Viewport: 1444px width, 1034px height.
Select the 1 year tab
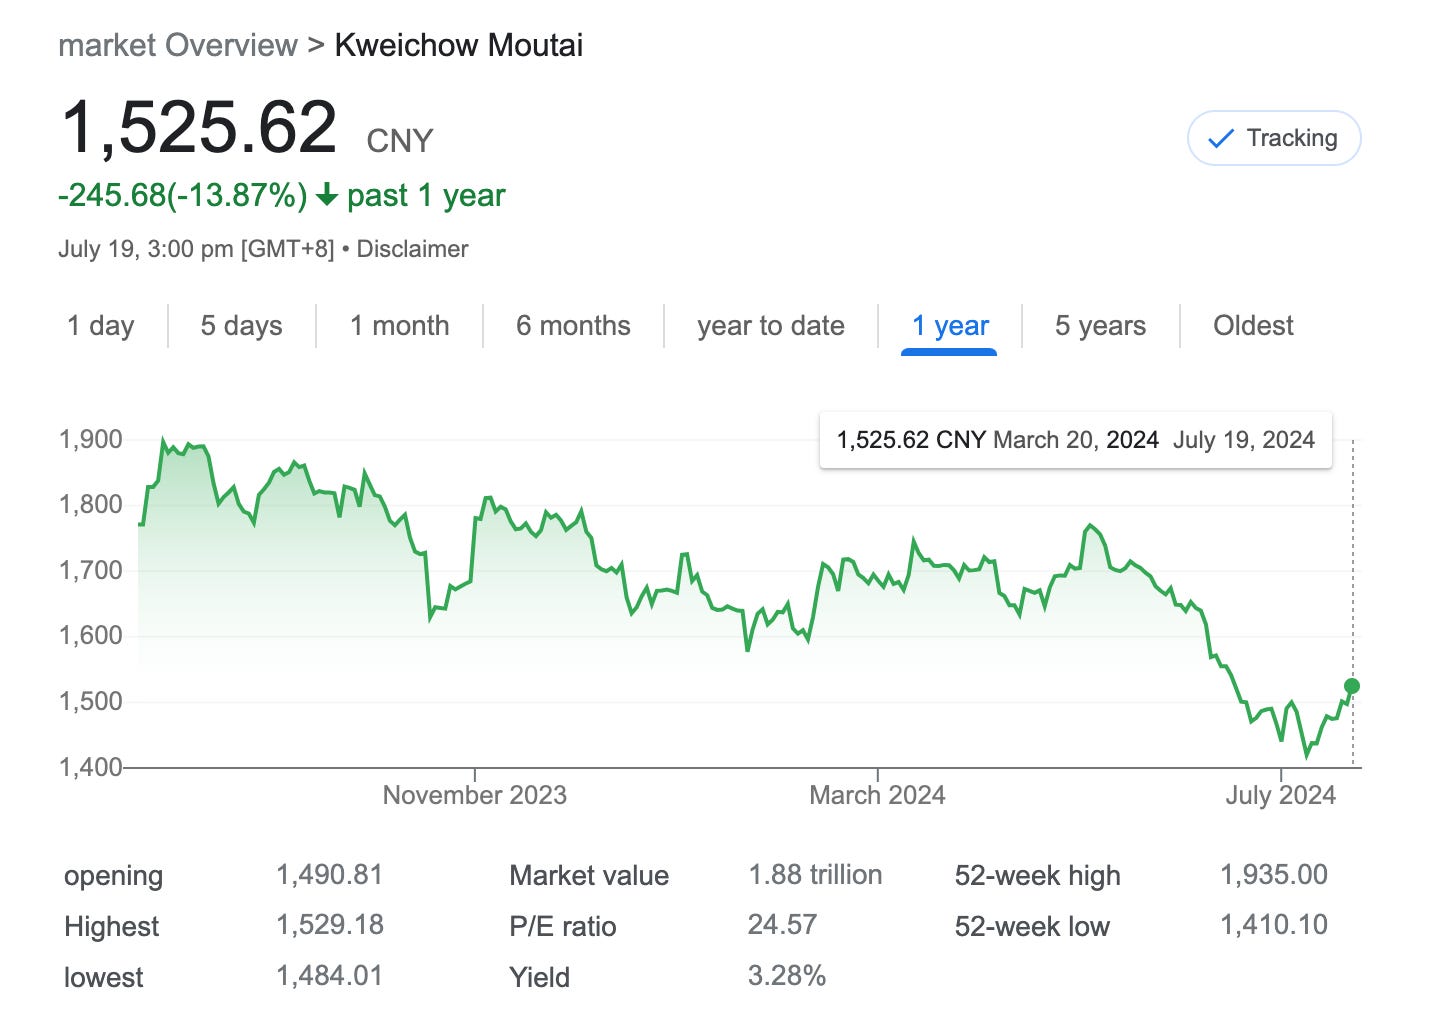[950, 326]
